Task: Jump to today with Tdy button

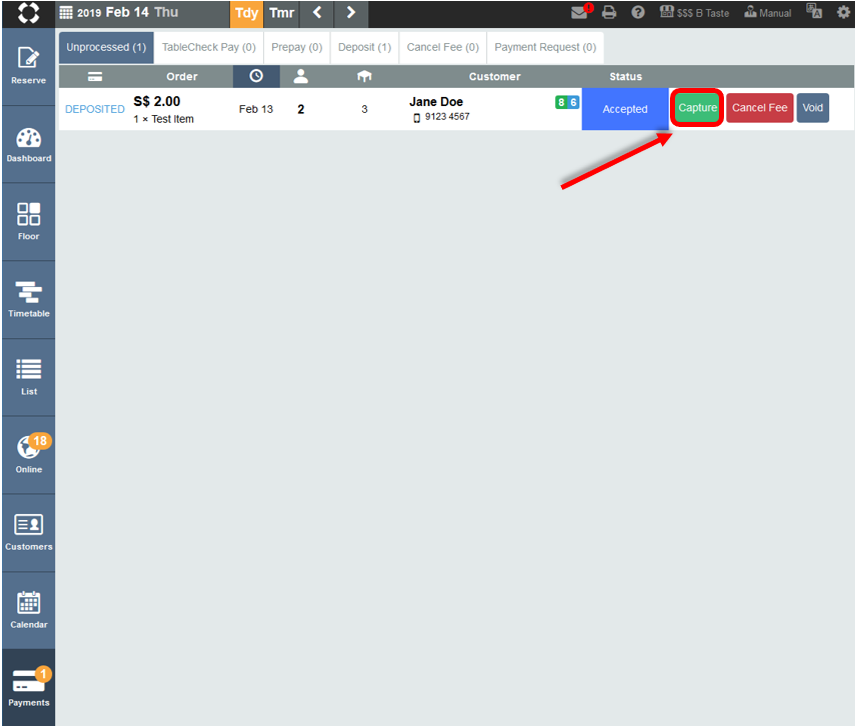Action: [x=247, y=13]
